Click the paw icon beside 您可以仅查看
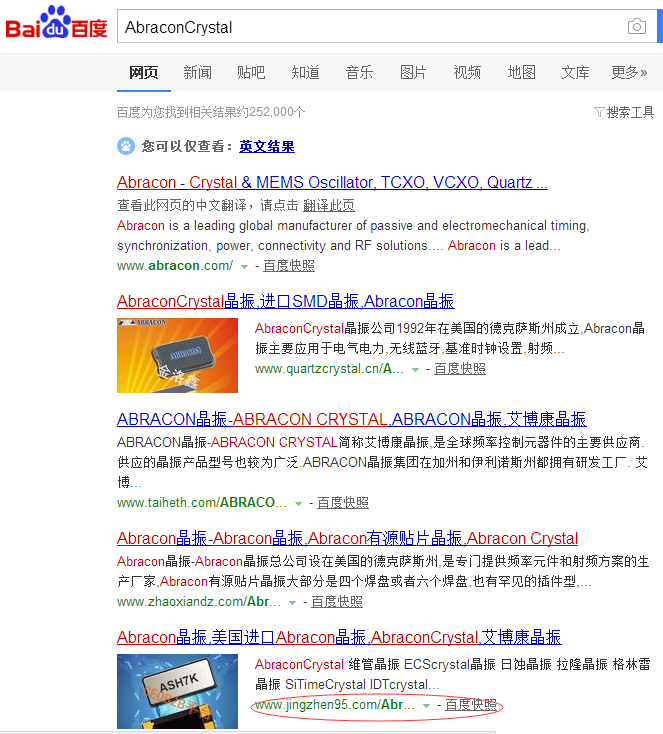Image resolution: width=663 pixels, height=734 pixels. [x=125, y=147]
